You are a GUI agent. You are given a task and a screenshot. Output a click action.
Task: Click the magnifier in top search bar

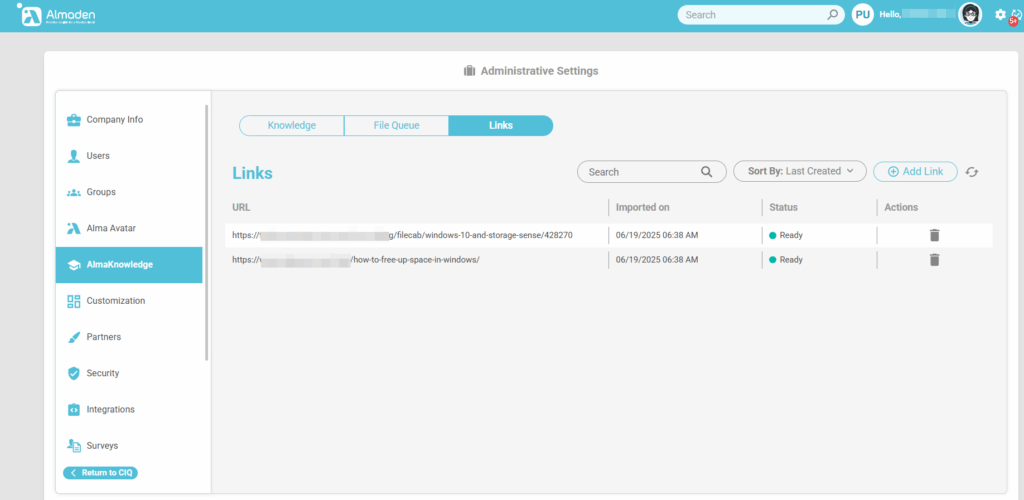pyautogui.click(x=833, y=15)
